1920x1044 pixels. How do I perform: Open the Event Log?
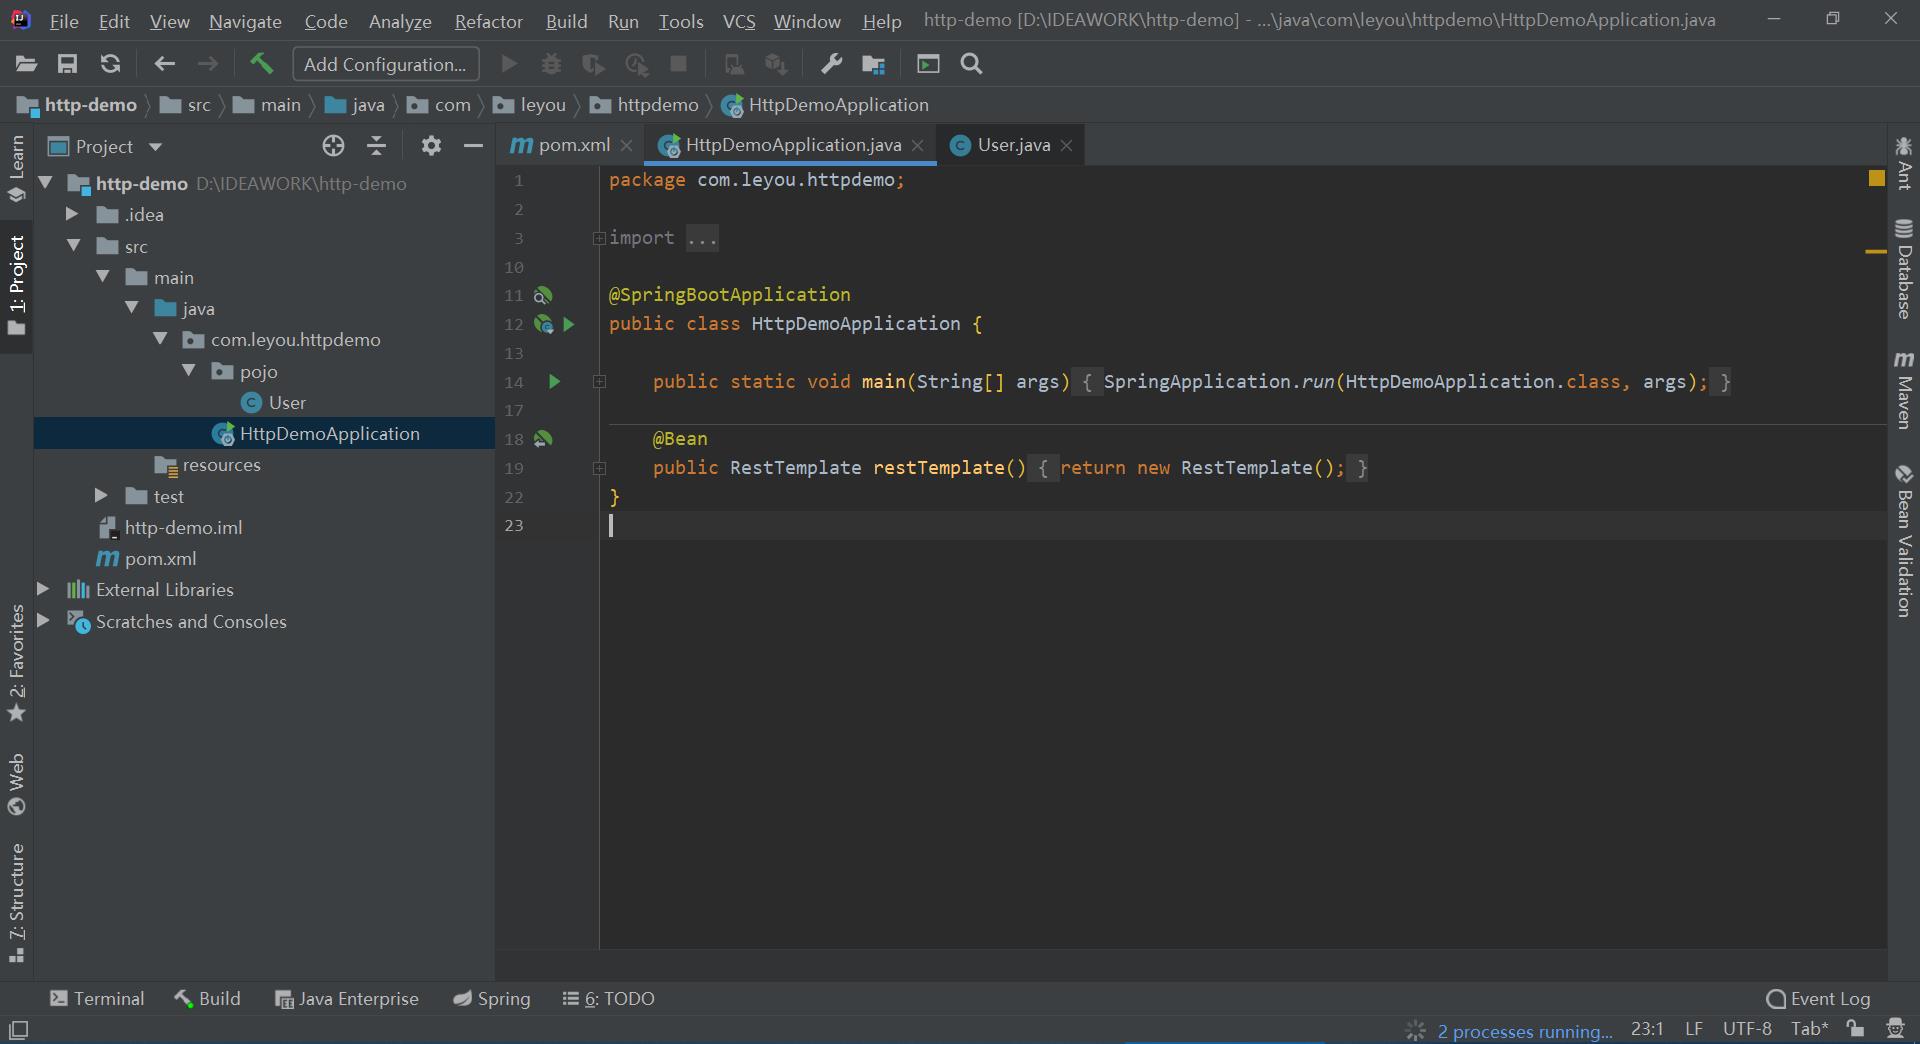(1818, 998)
